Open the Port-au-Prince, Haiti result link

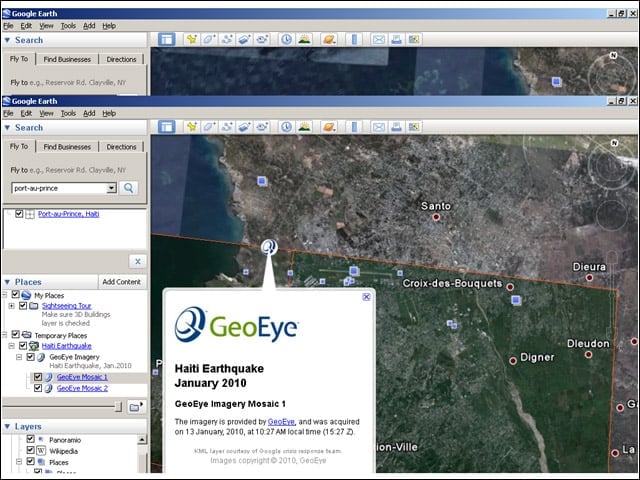click(x=69, y=214)
